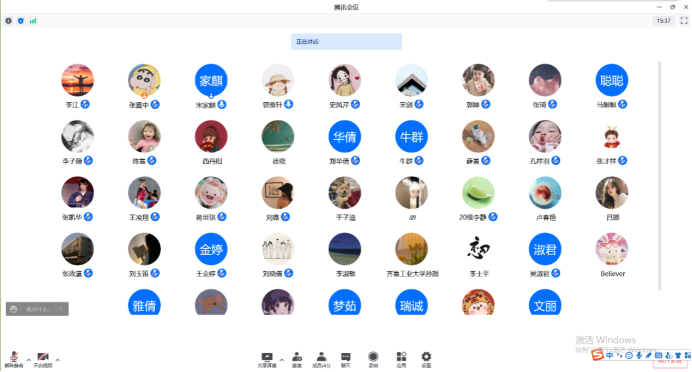Expand share screen options arrow
The height and width of the screenshot is (372, 692).
(x=282, y=360)
